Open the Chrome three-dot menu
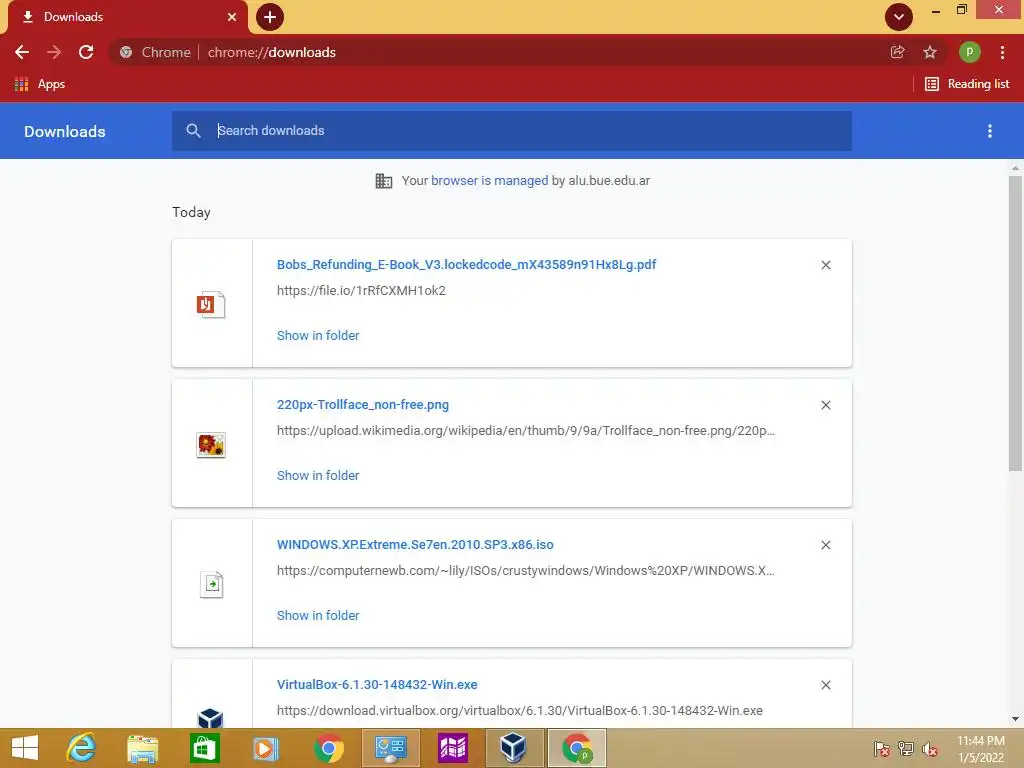This screenshot has height=768, width=1024. click(1002, 52)
